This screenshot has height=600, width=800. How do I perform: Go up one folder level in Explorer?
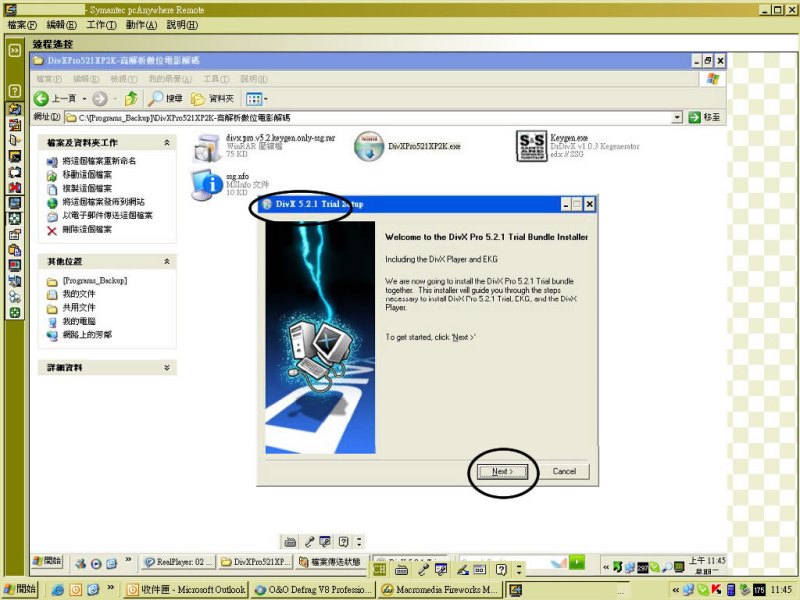131,98
